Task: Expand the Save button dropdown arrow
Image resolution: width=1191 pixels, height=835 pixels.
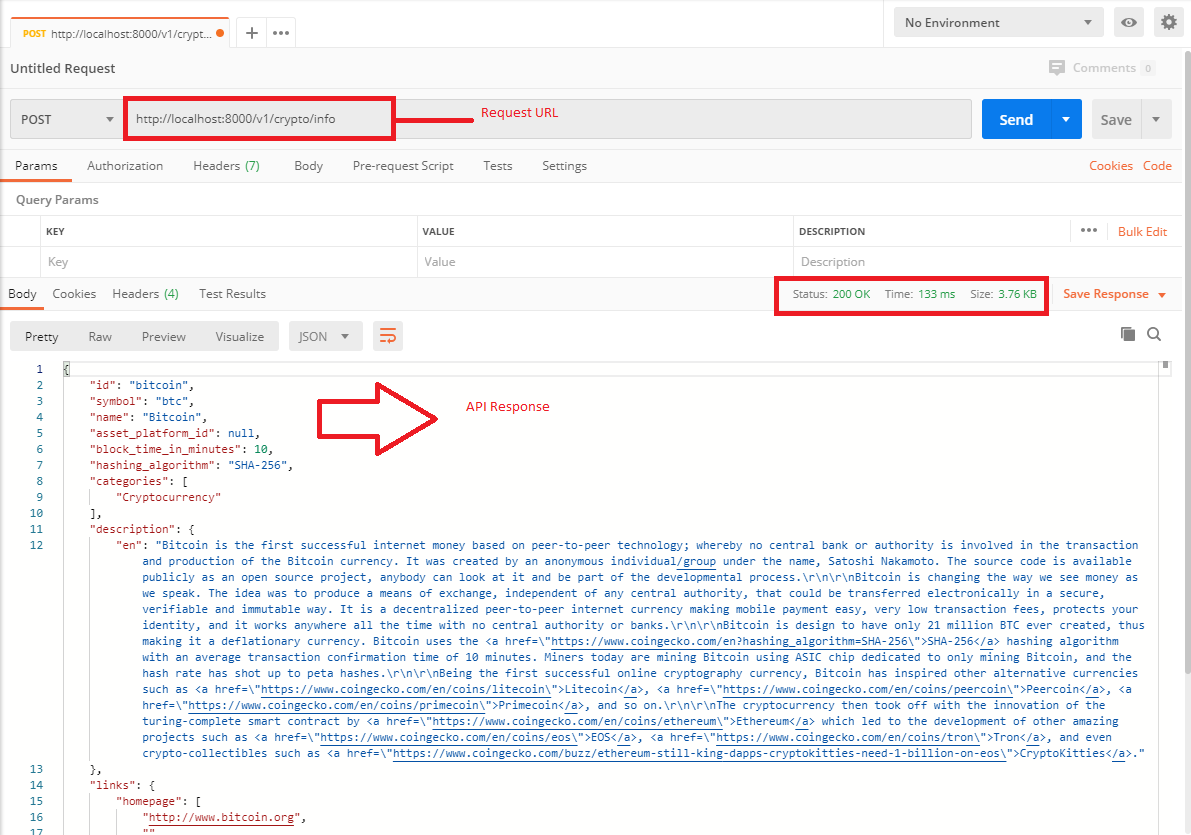Action: (x=1156, y=119)
